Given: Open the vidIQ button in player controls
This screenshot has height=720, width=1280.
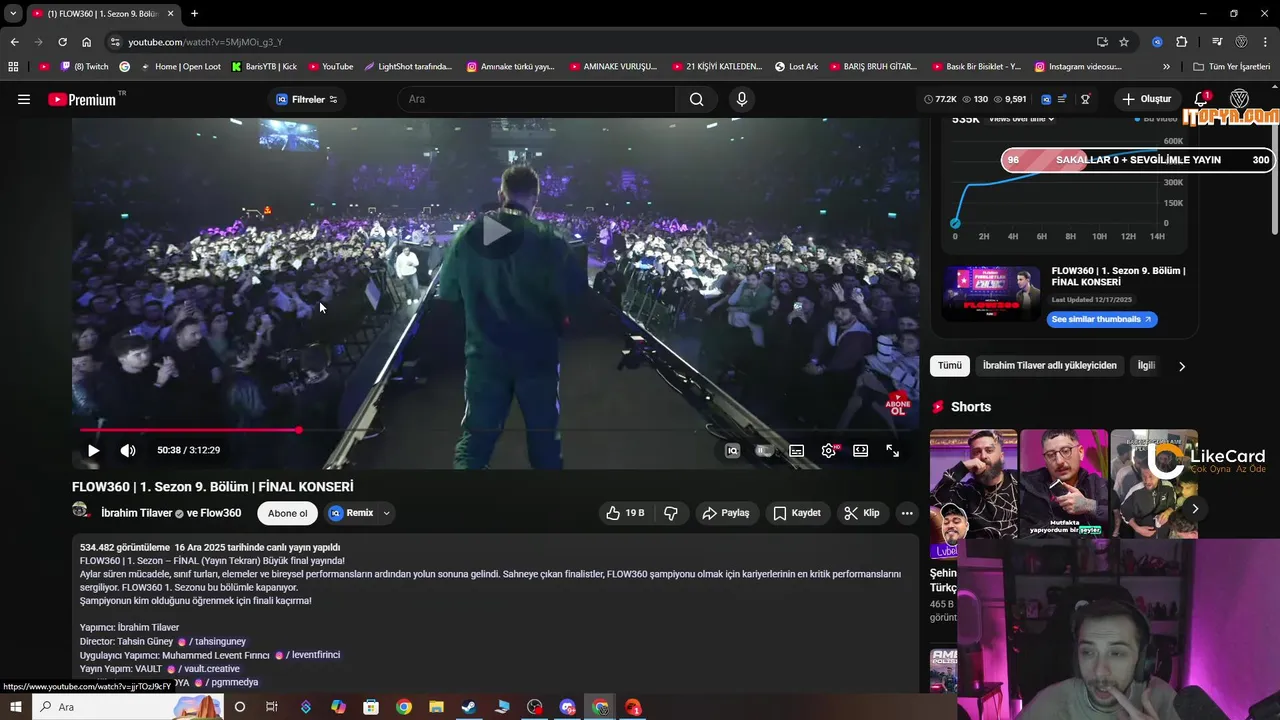Looking at the screenshot, I should 732,451.
